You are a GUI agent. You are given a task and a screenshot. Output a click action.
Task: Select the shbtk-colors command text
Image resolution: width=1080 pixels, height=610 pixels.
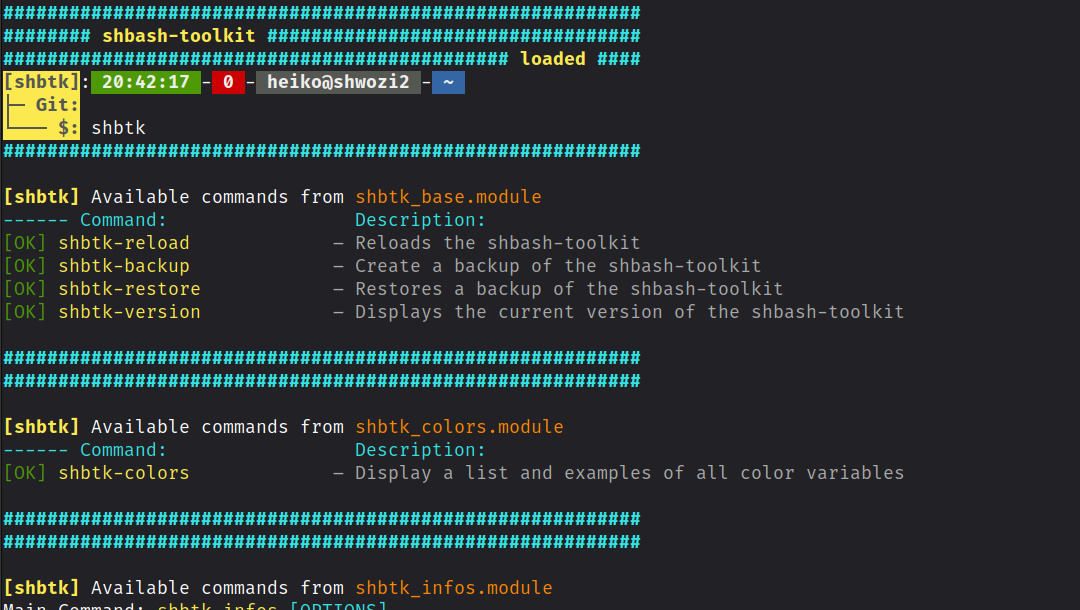pyautogui.click(x=124, y=473)
